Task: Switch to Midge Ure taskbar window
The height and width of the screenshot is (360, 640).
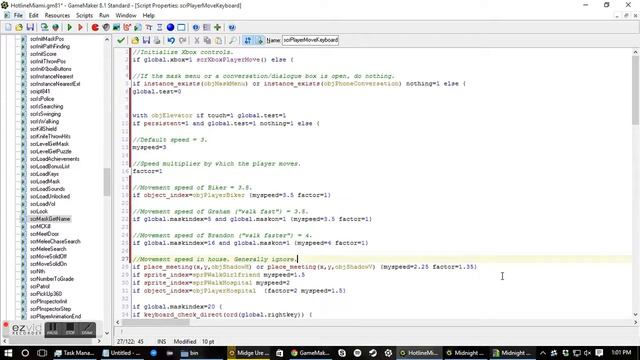Action: [249, 353]
